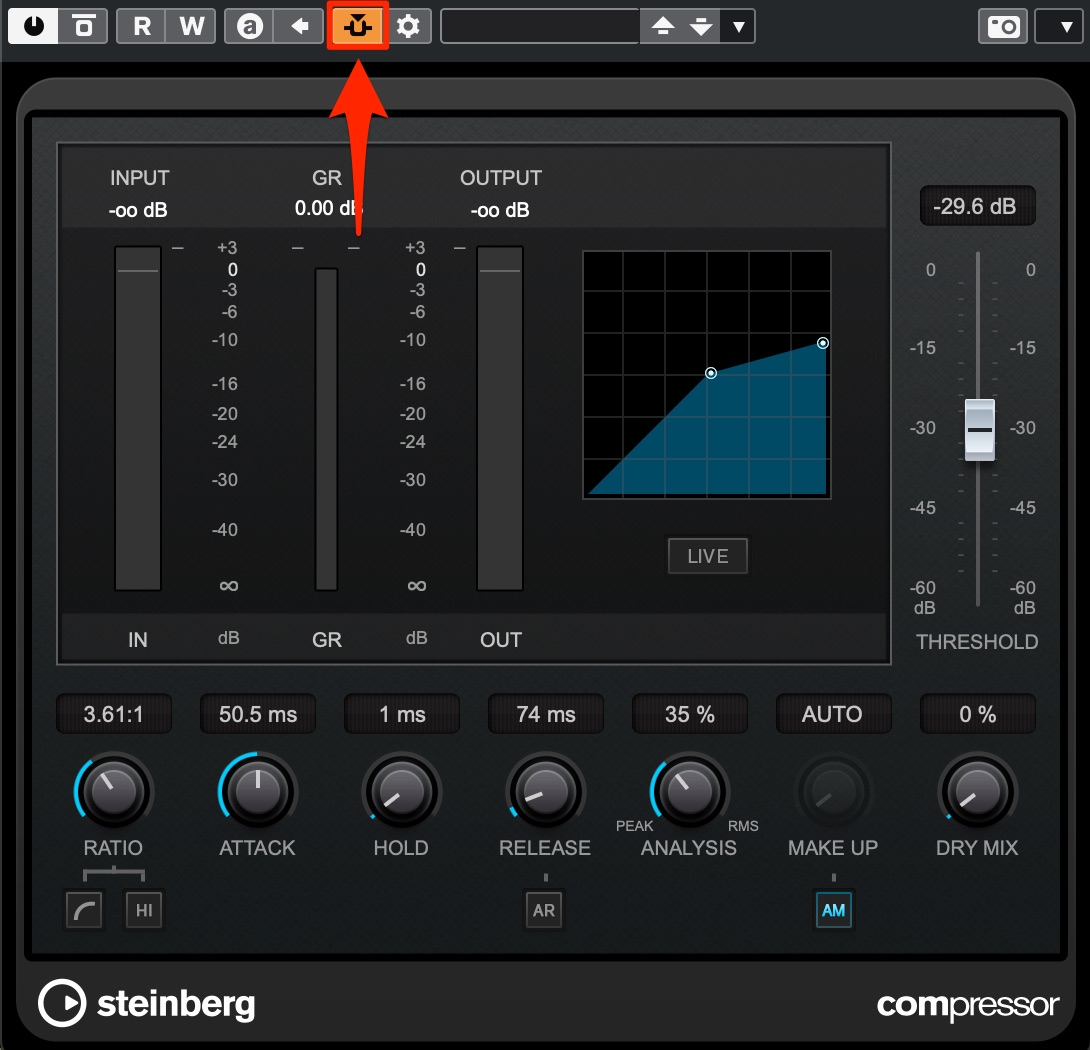The image size is (1090, 1050).
Task: Click the DRY MIX knob
Action: 977,791
